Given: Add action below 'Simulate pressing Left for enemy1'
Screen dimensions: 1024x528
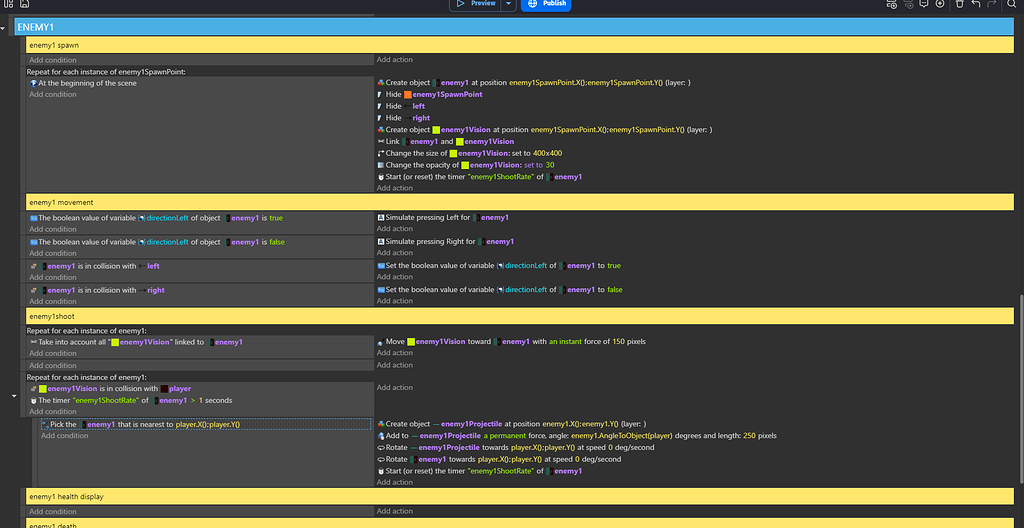Looking at the screenshot, I should tap(394, 229).
